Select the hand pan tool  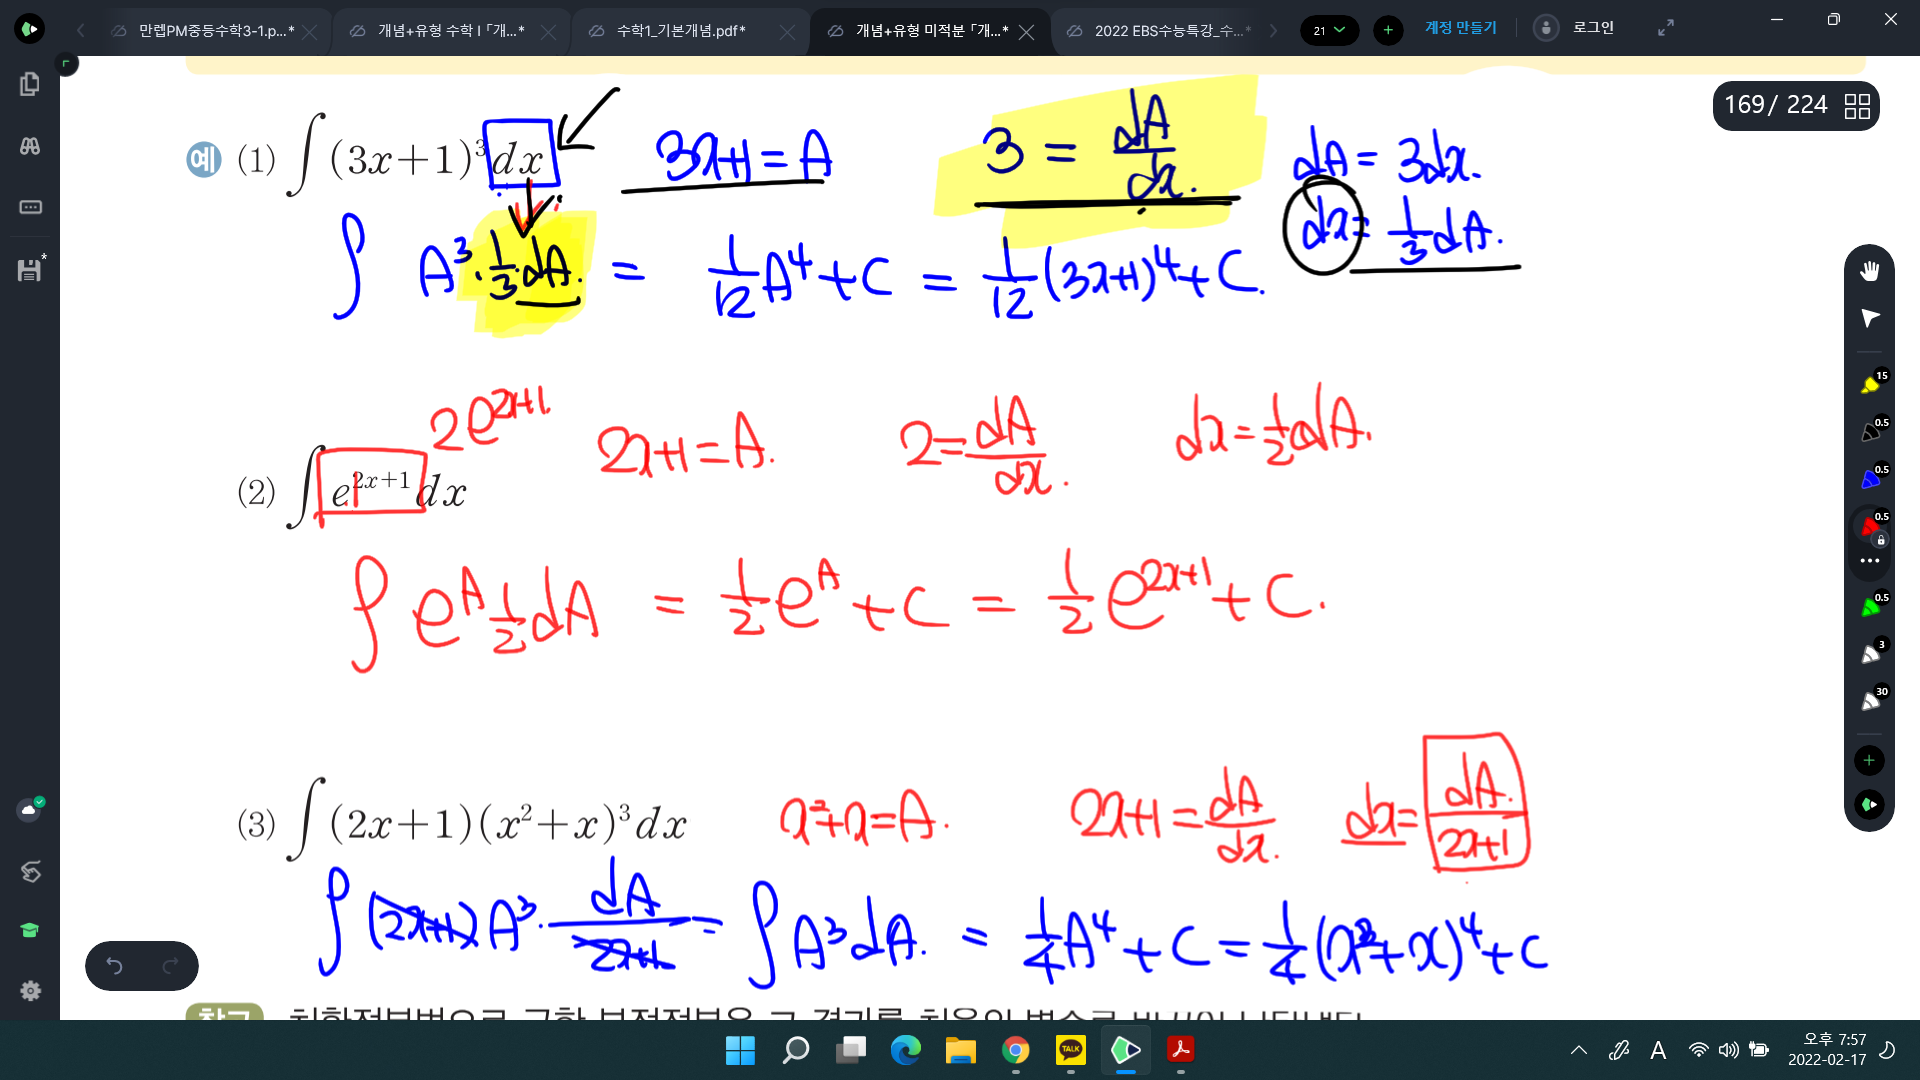coord(1869,271)
